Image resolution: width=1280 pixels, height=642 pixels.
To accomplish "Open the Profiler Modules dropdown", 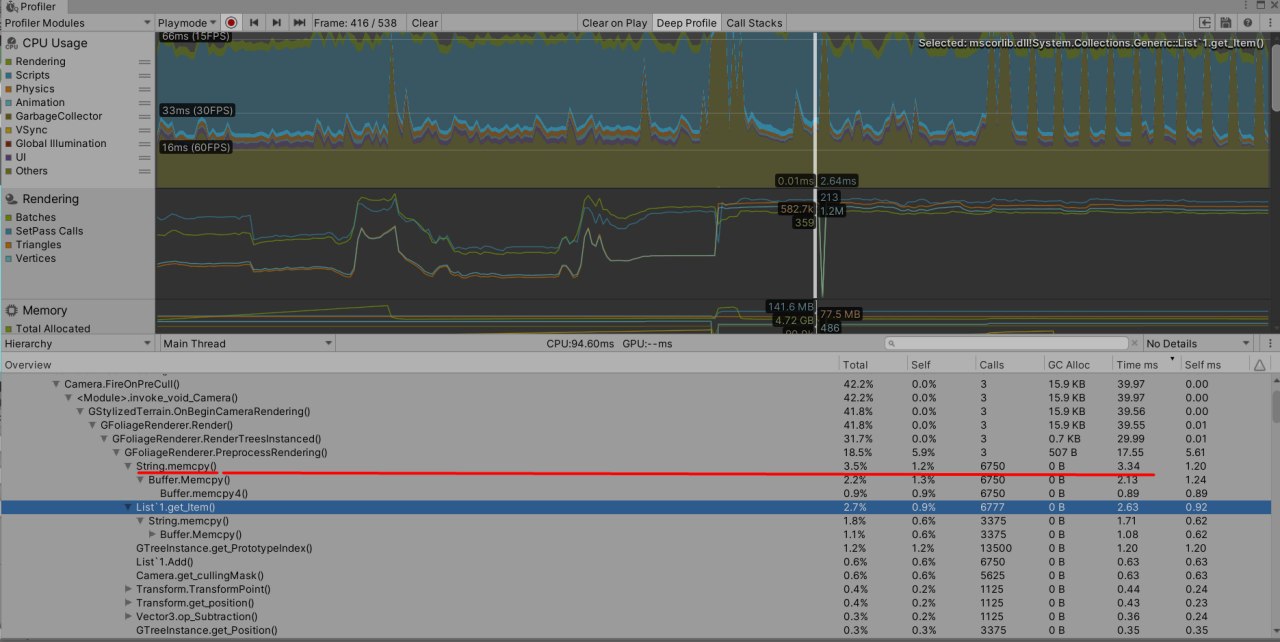I will coord(76,22).
